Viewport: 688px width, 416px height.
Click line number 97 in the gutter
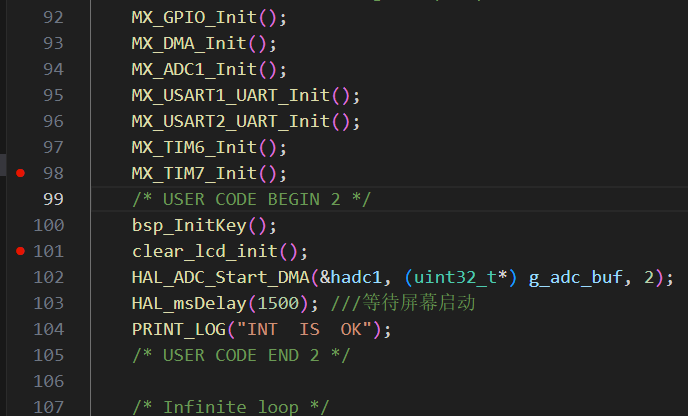[53, 147]
